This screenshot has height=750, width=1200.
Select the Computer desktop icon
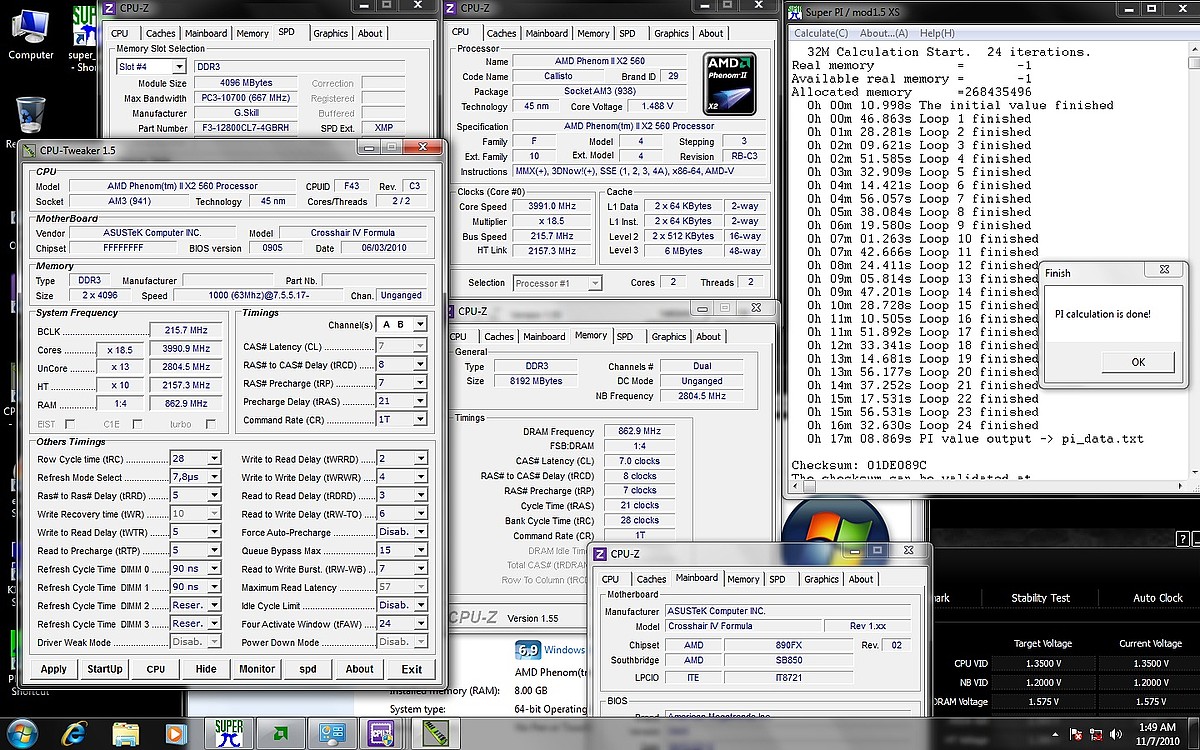31,34
